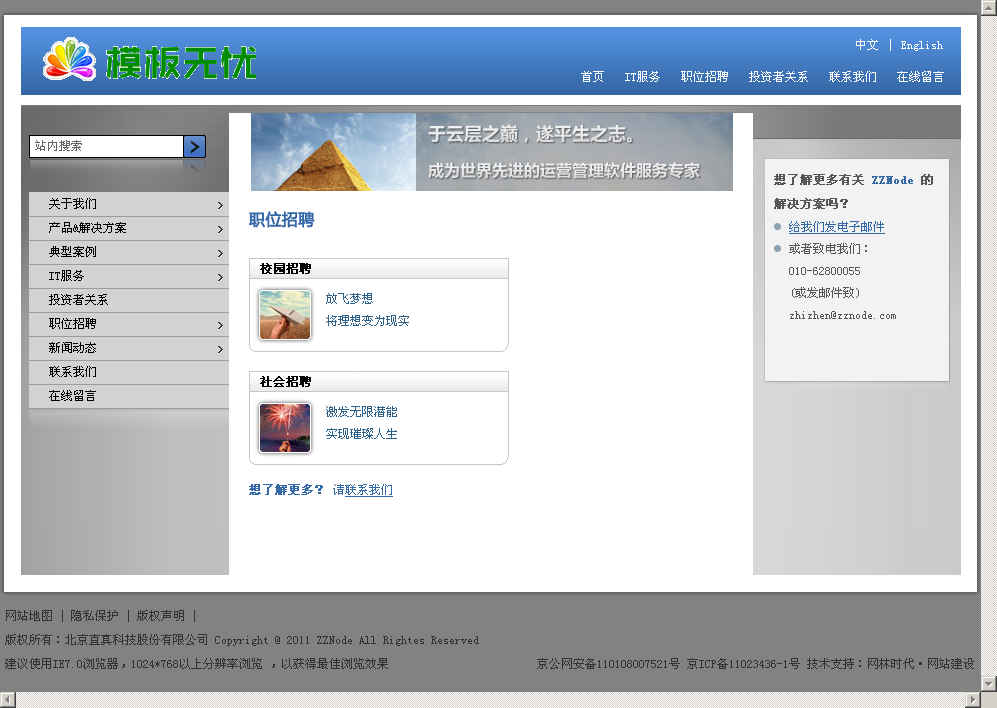Expand the 典型案例 sidebar arrow
Image resolution: width=997 pixels, height=708 pixels.
(x=220, y=253)
